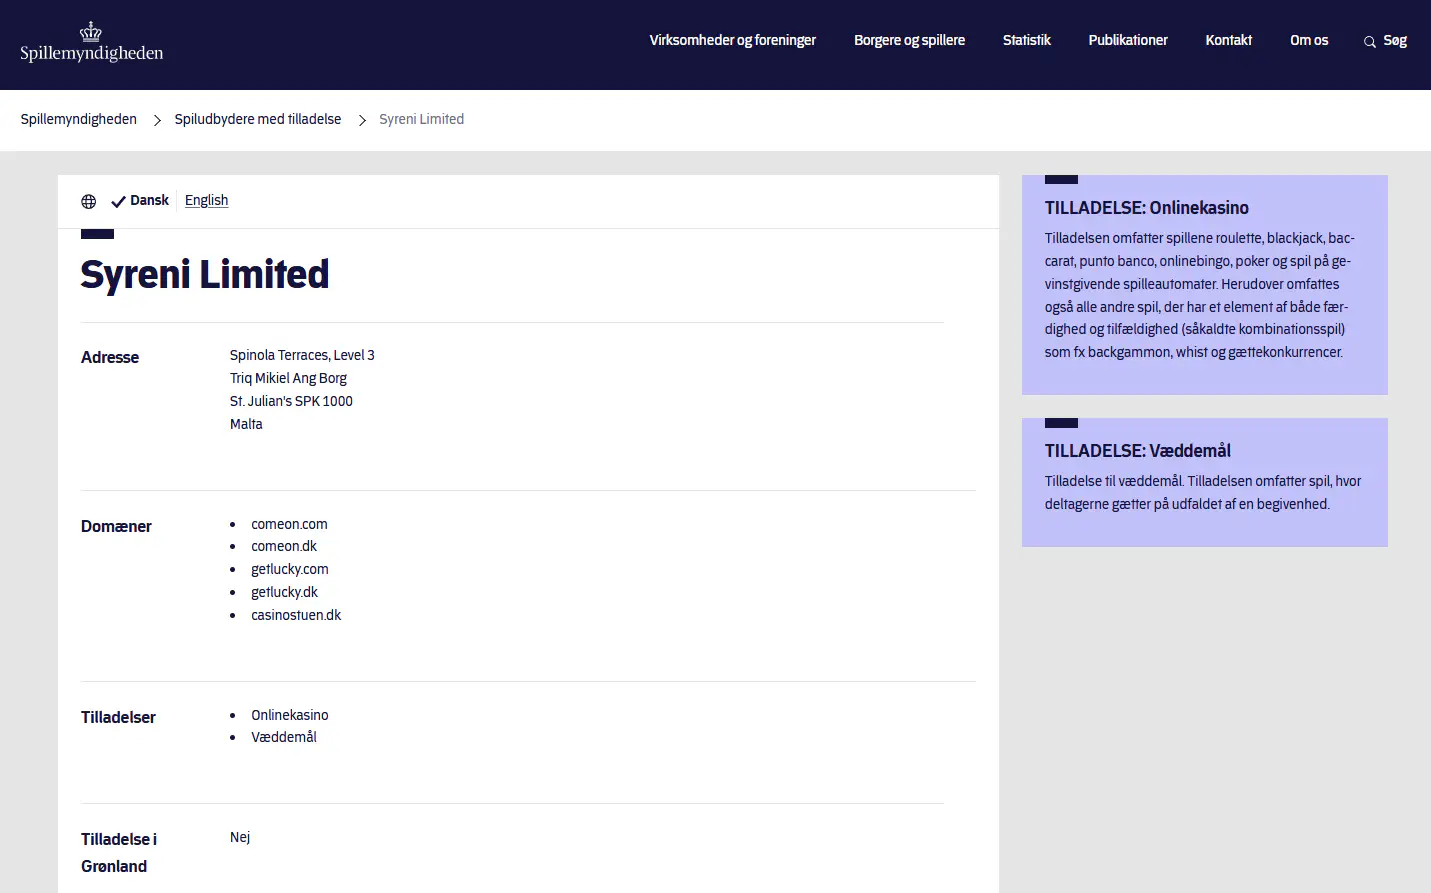This screenshot has width=1431, height=893.
Task: Click the Spillemyndigheden crown logo
Action: 91,43
